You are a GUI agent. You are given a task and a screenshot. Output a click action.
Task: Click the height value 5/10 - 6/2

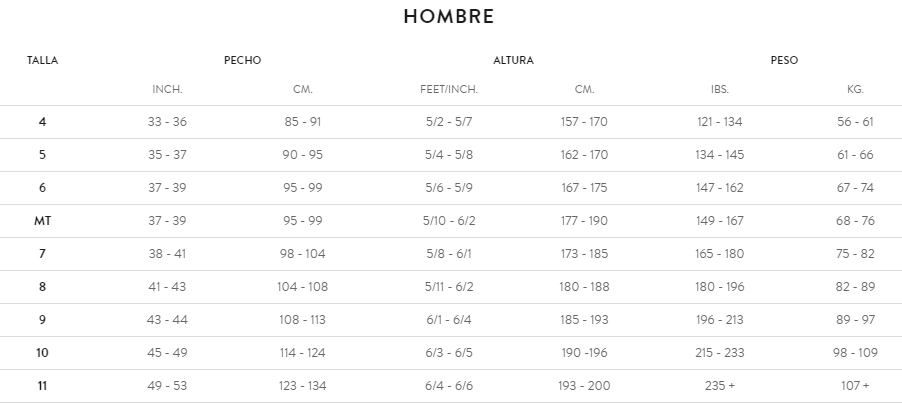tap(449, 221)
